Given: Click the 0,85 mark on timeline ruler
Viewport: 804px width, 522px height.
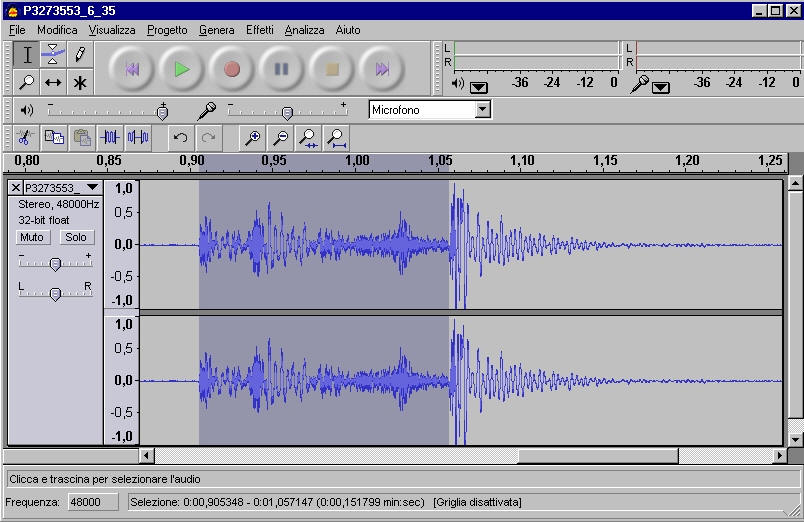Looking at the screenshot, I should pos(109,161).
